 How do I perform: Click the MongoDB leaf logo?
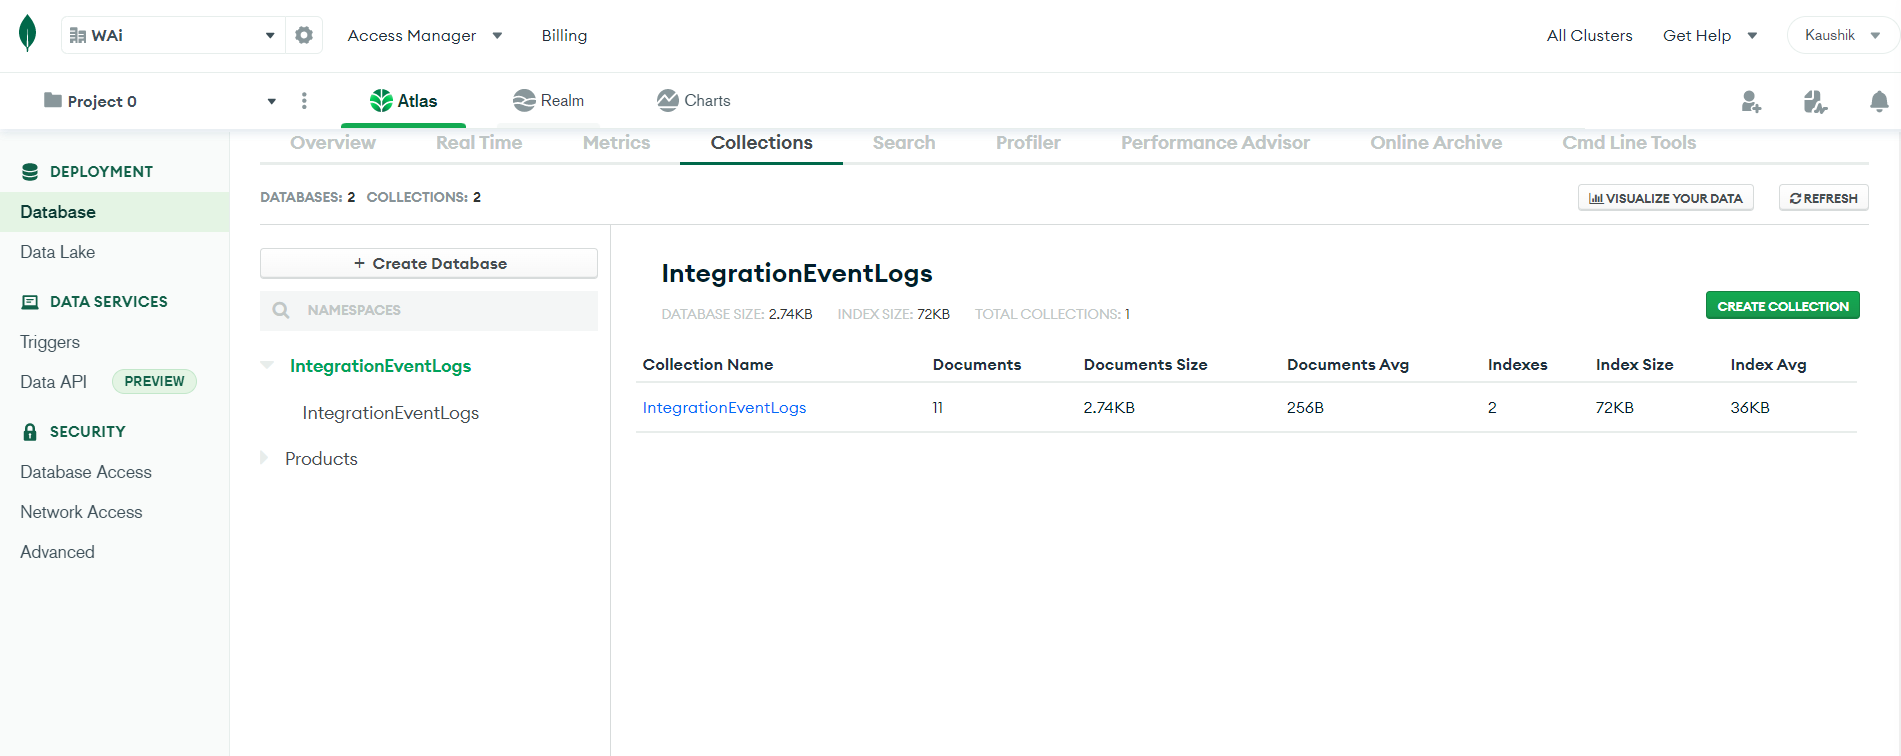[x=28, y=33]
